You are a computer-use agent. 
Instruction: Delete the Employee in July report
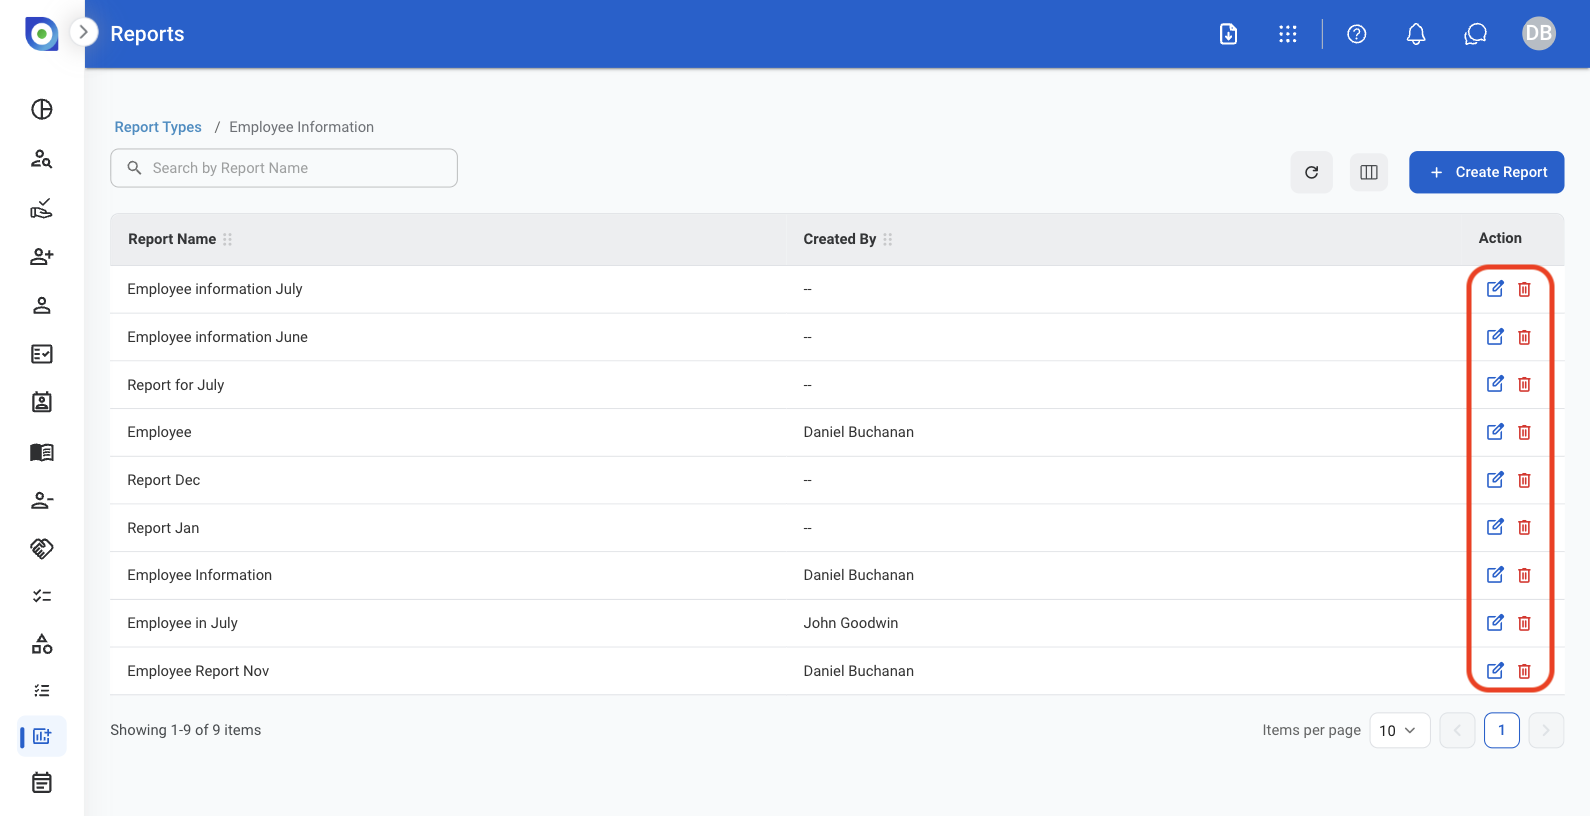tap(1525, 623)
